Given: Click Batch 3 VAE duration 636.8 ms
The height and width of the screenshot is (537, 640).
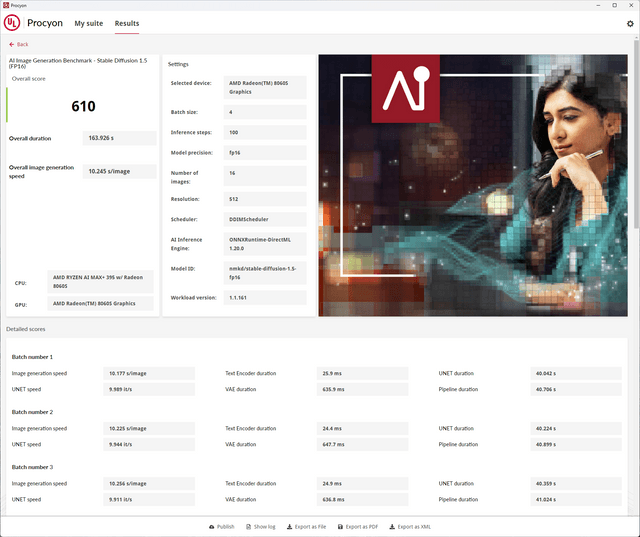Looking at the screenshot, I should (362, 499).
